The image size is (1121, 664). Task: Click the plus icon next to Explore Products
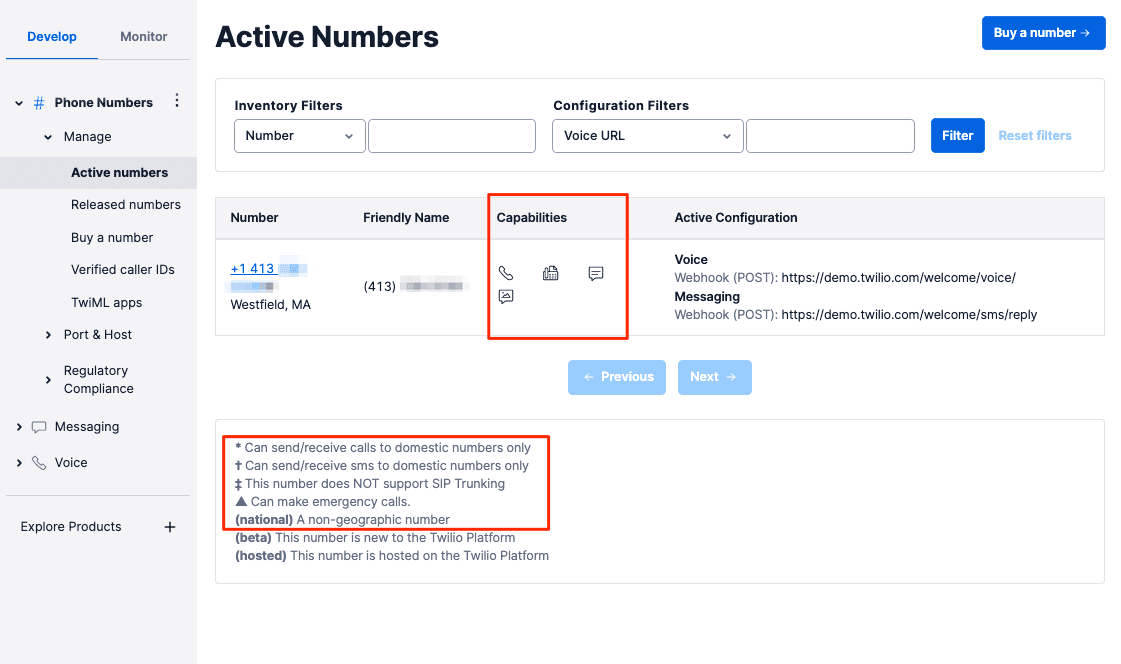tap(169, 526)
